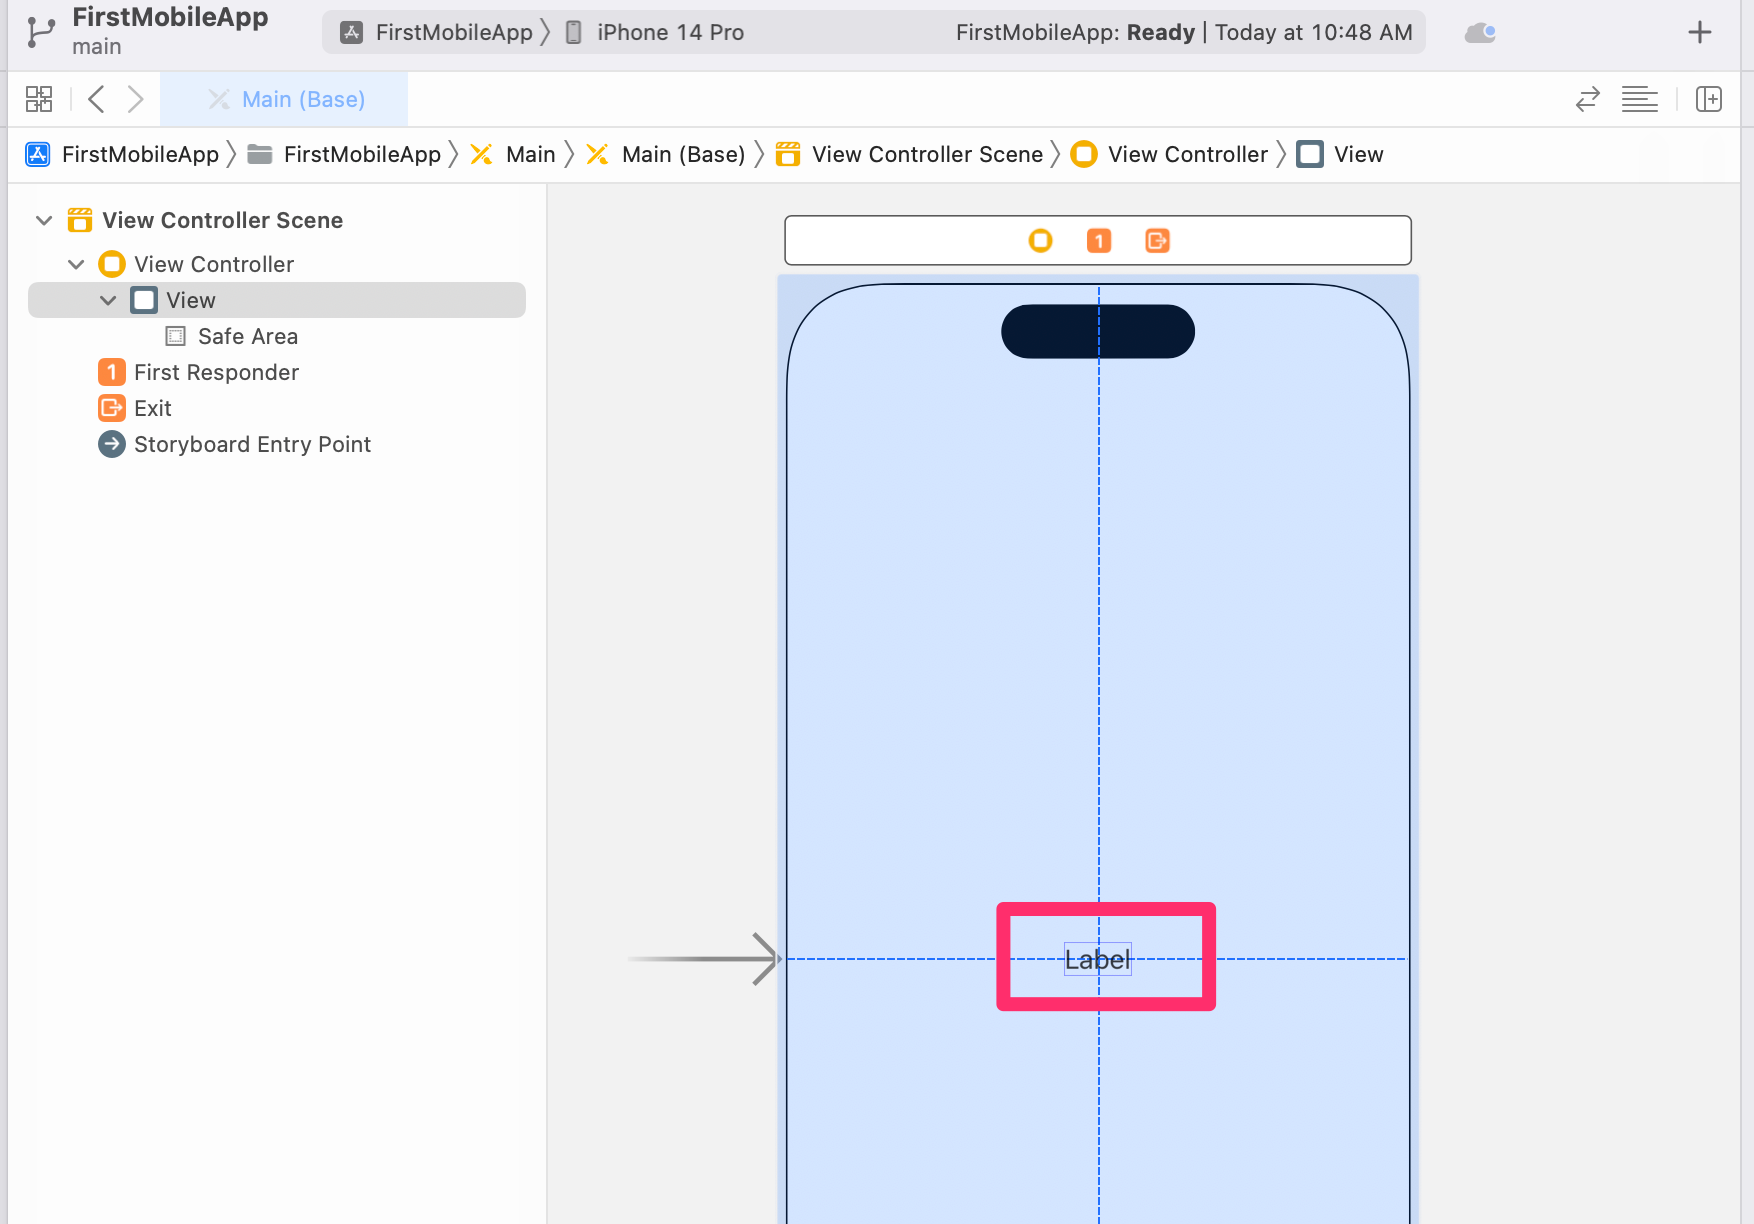Click the related items grid icon
The image size is (1754, 1224).
(39, 99)
